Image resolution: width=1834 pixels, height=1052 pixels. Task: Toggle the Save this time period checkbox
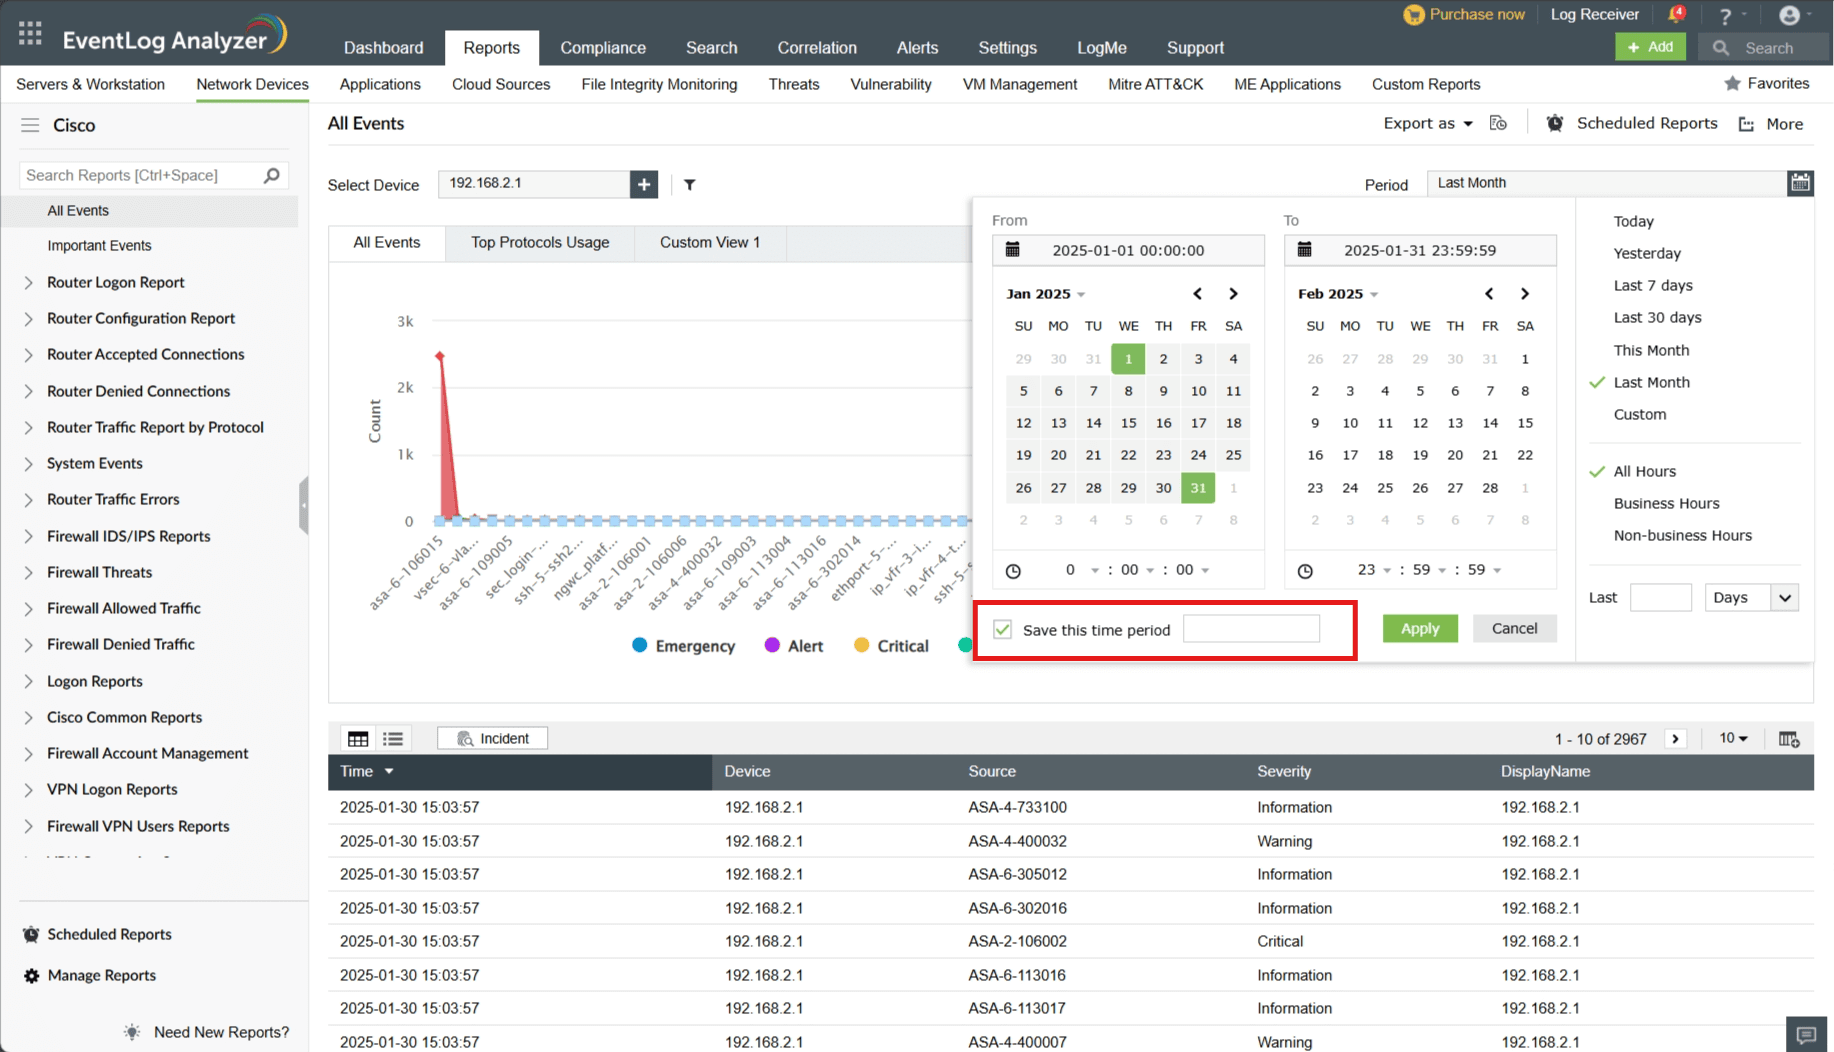click(1003, 629)
